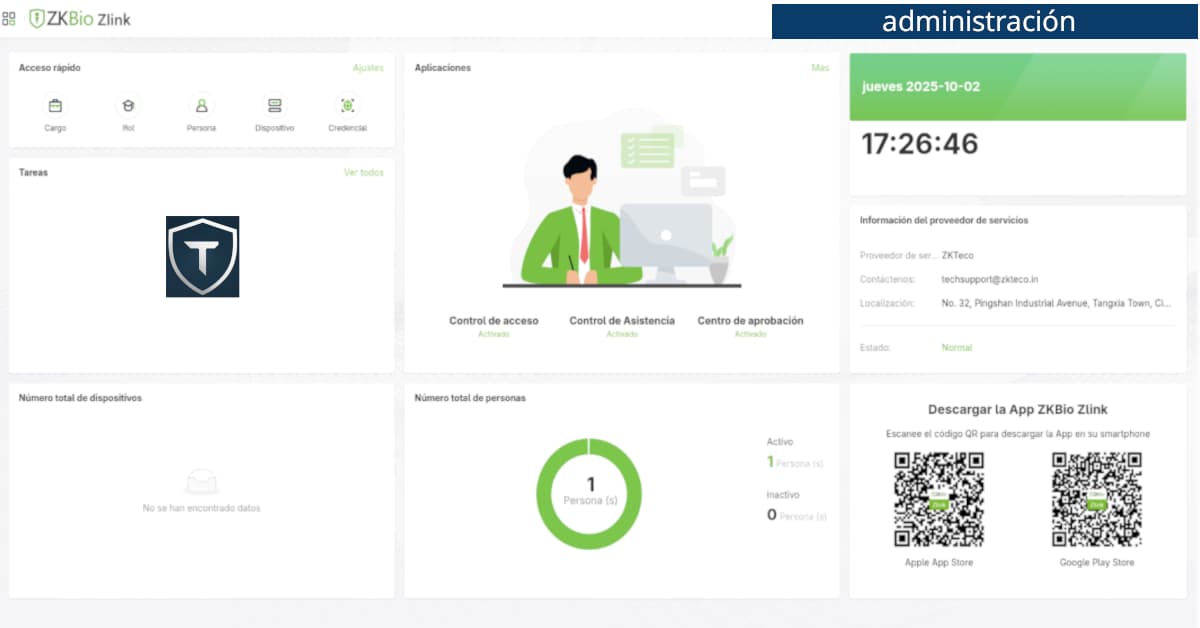Image resolution: width=1200 pixels, height=628 pixels.
Task: Open Más in the Aplicaciones panel
Action: 821,68
